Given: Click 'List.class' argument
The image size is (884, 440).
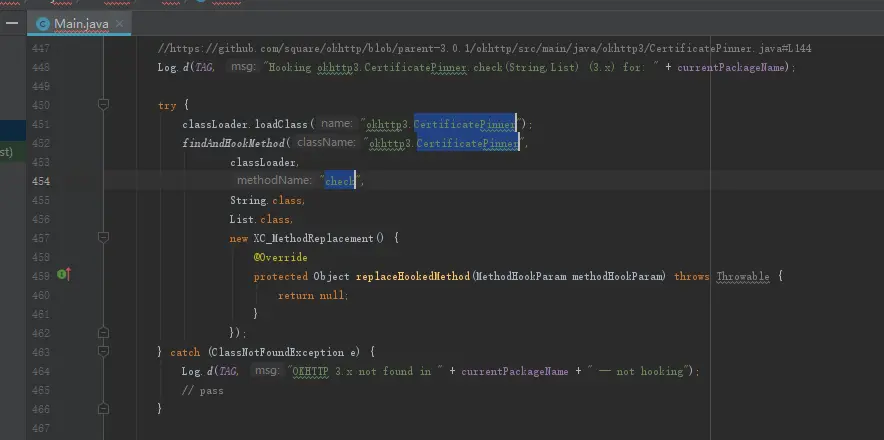Looking at the screenshot, I should click(x=262, y=219).
